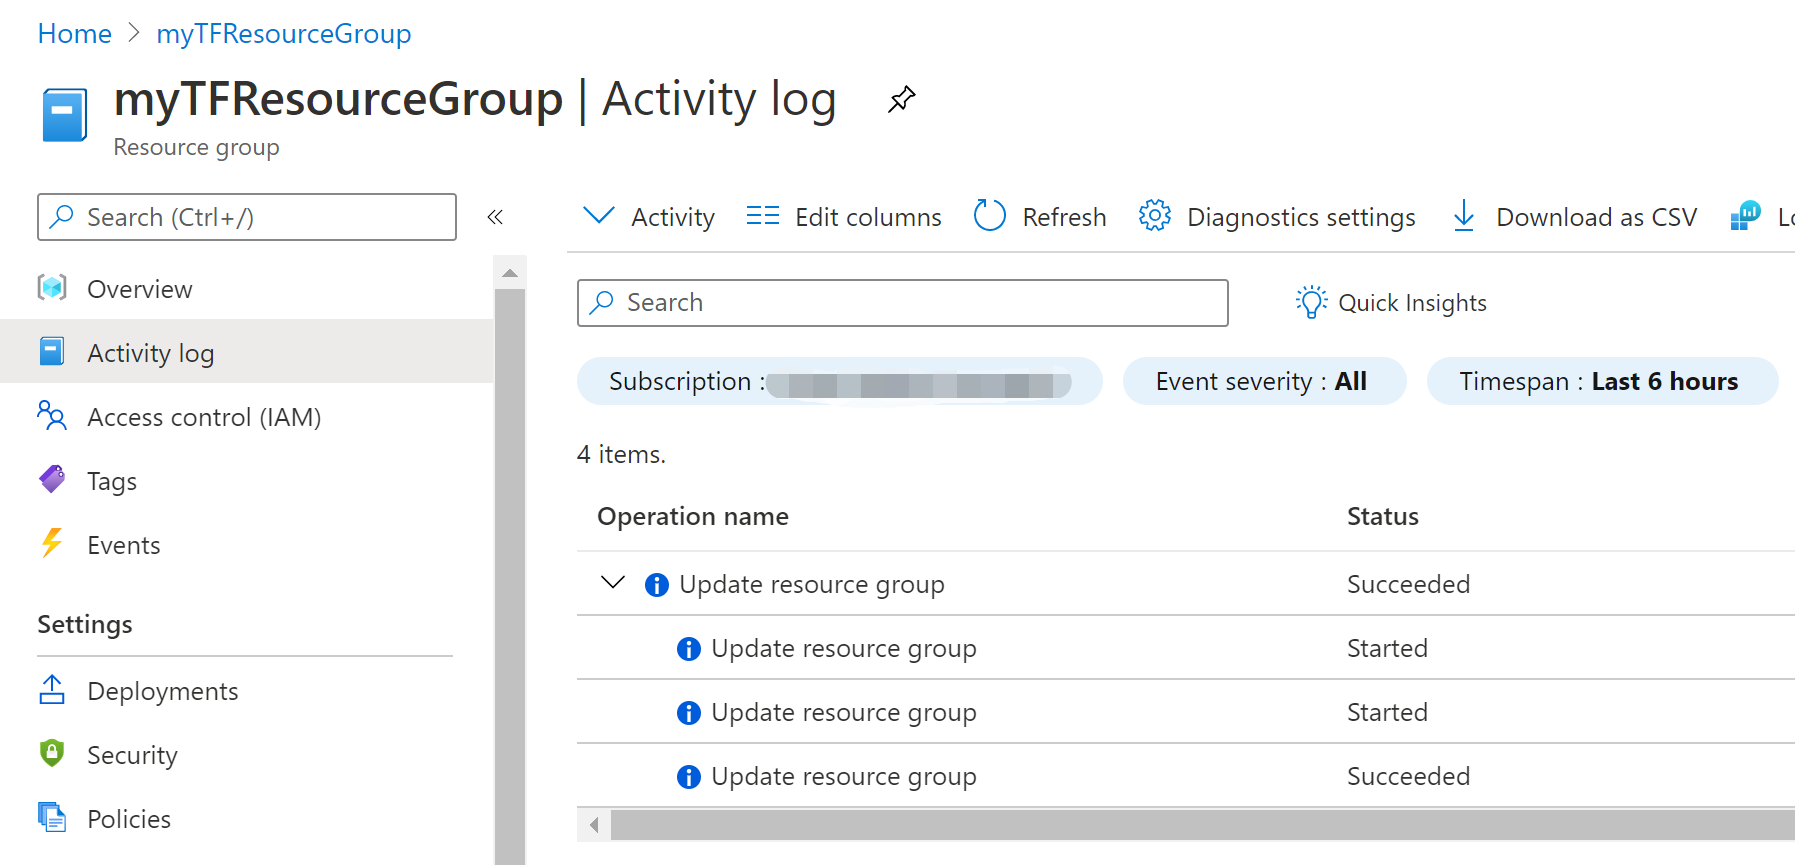1795x865 pixels.
Task: Select Deployments in the Settings section
Action: coord(162,691)
